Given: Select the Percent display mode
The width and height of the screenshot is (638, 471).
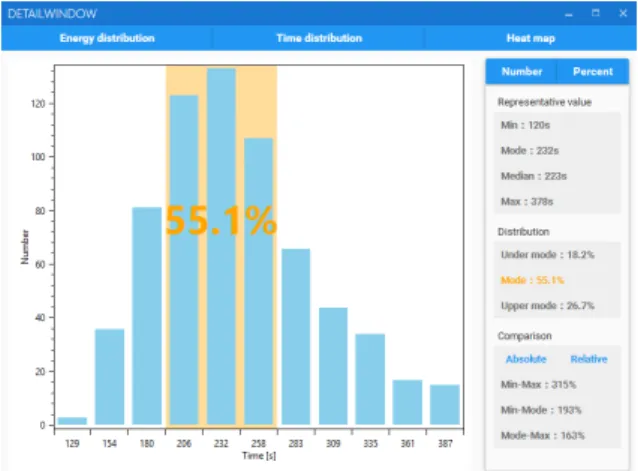Looking at the screenshot, I should (592, 72).
